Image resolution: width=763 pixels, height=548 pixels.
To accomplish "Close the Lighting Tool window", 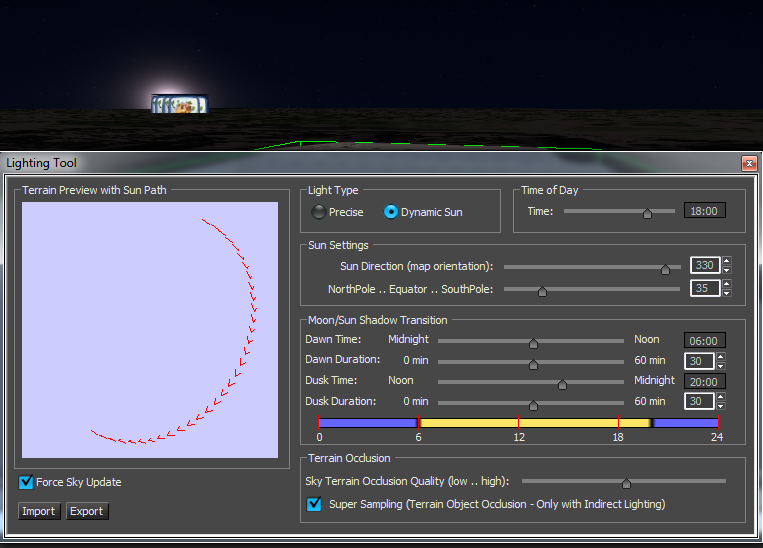I will point(748,163).
